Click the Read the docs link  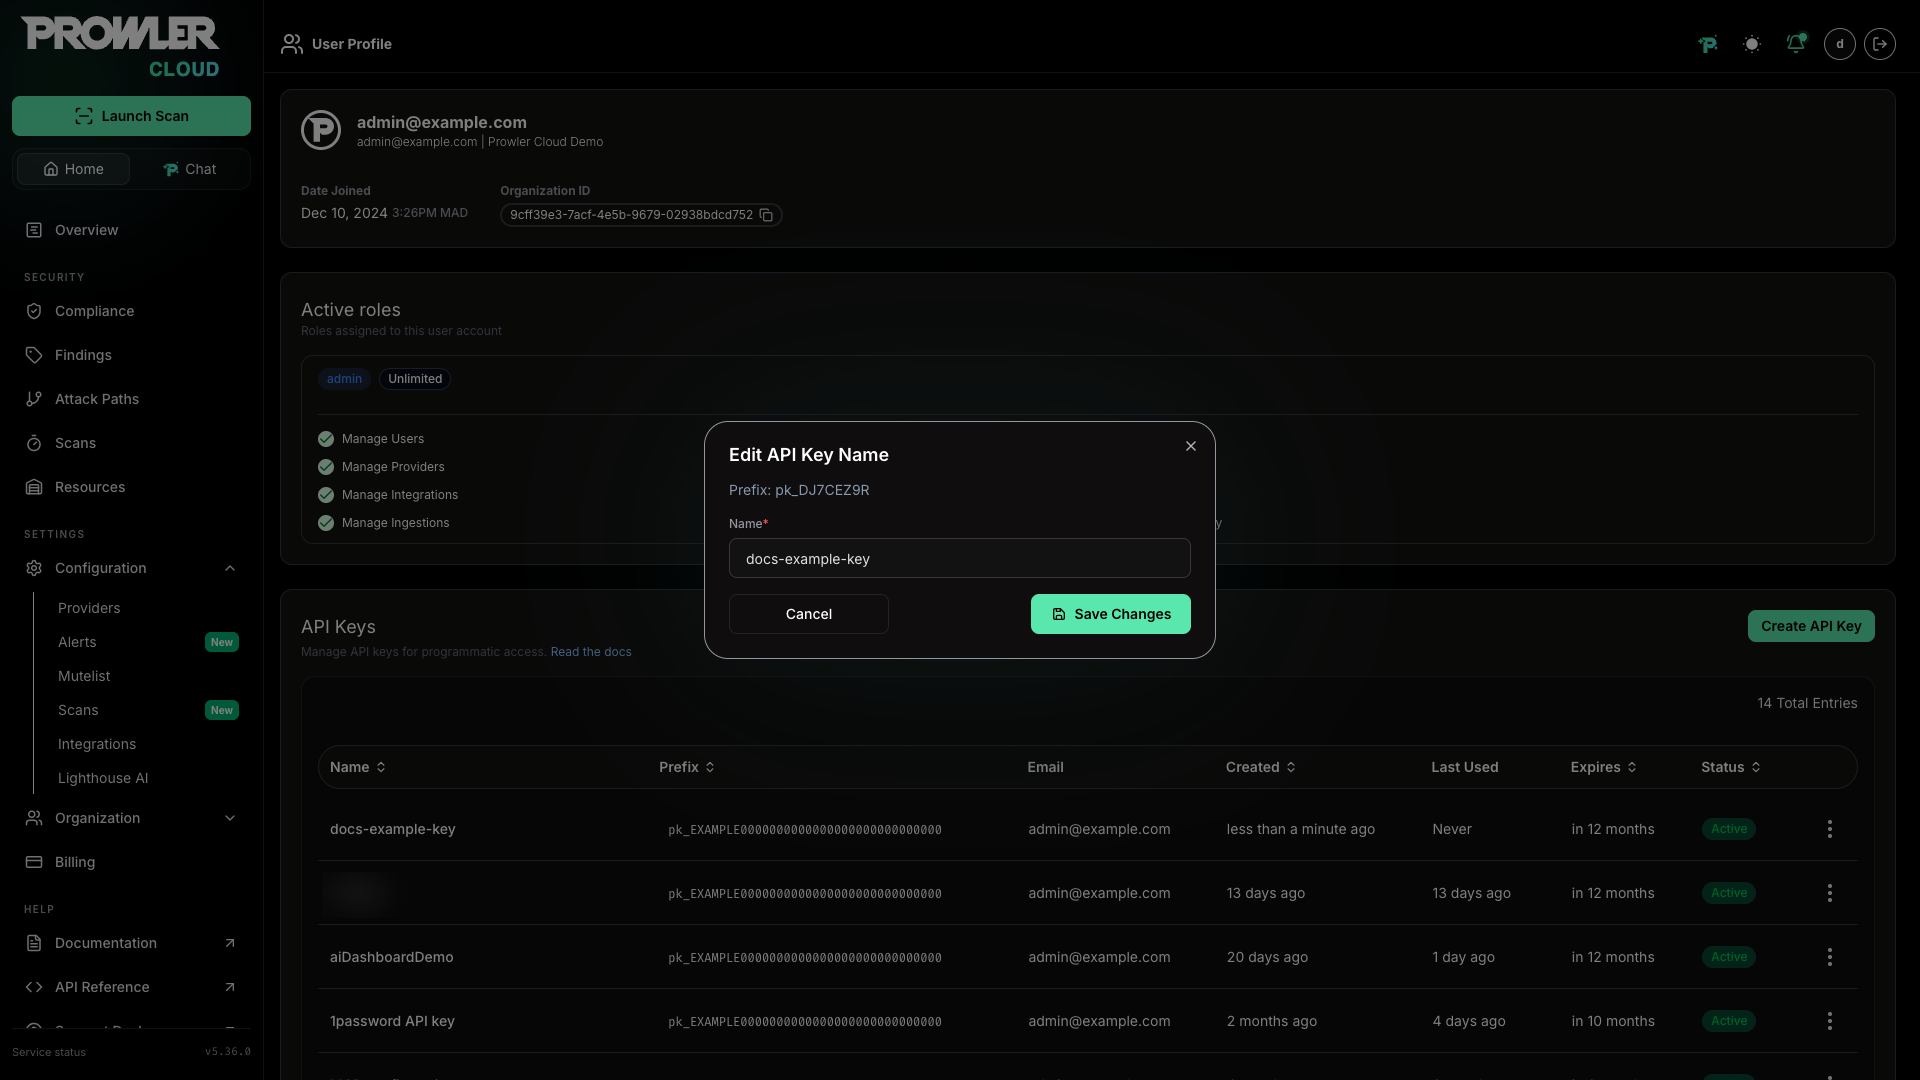(591, 652)
